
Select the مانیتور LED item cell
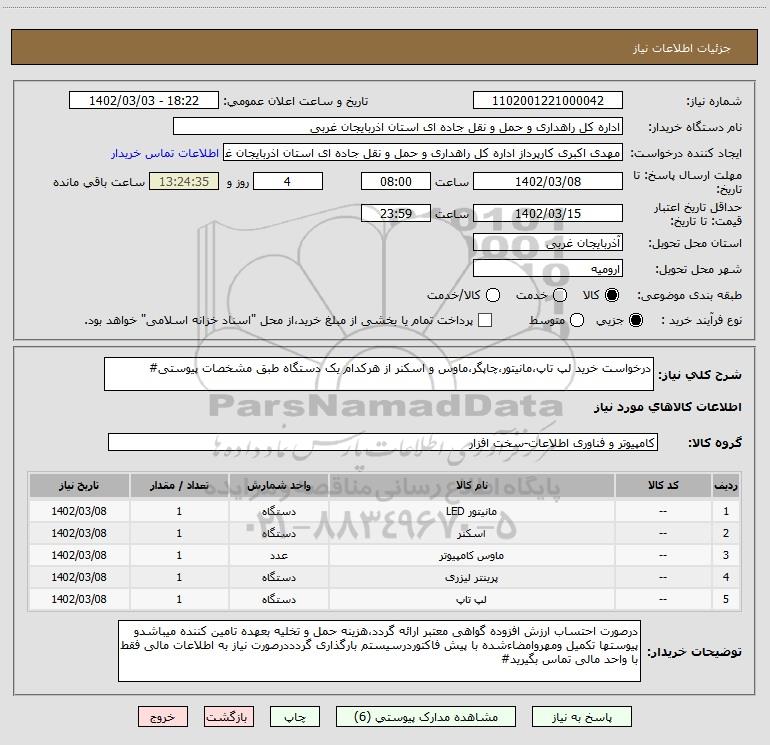(471, 511)
